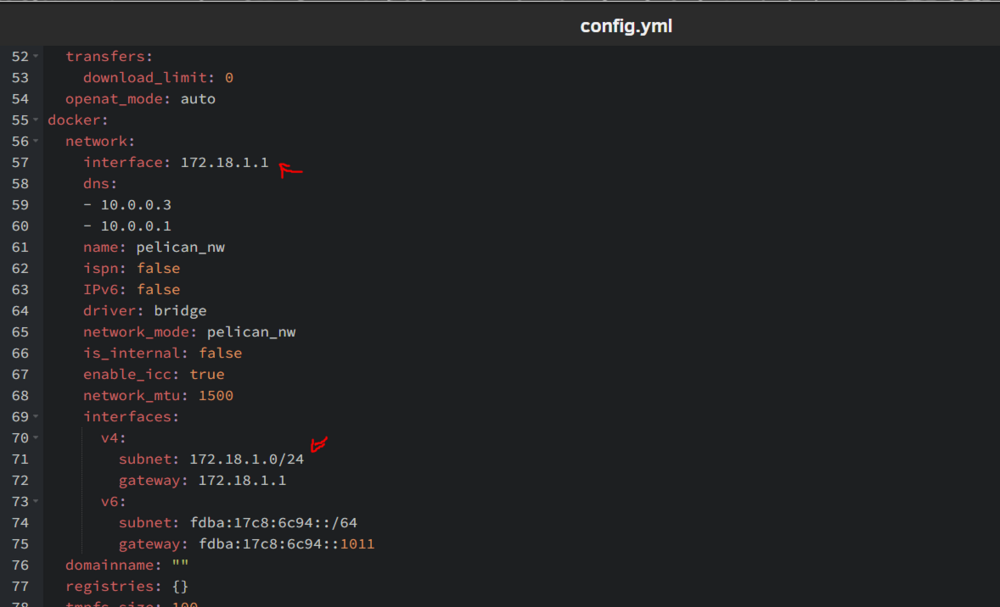Place cursor on subnet 172.18.1.0/24
The height and width of the screenshot is (607, 1000).
point(247,459)
